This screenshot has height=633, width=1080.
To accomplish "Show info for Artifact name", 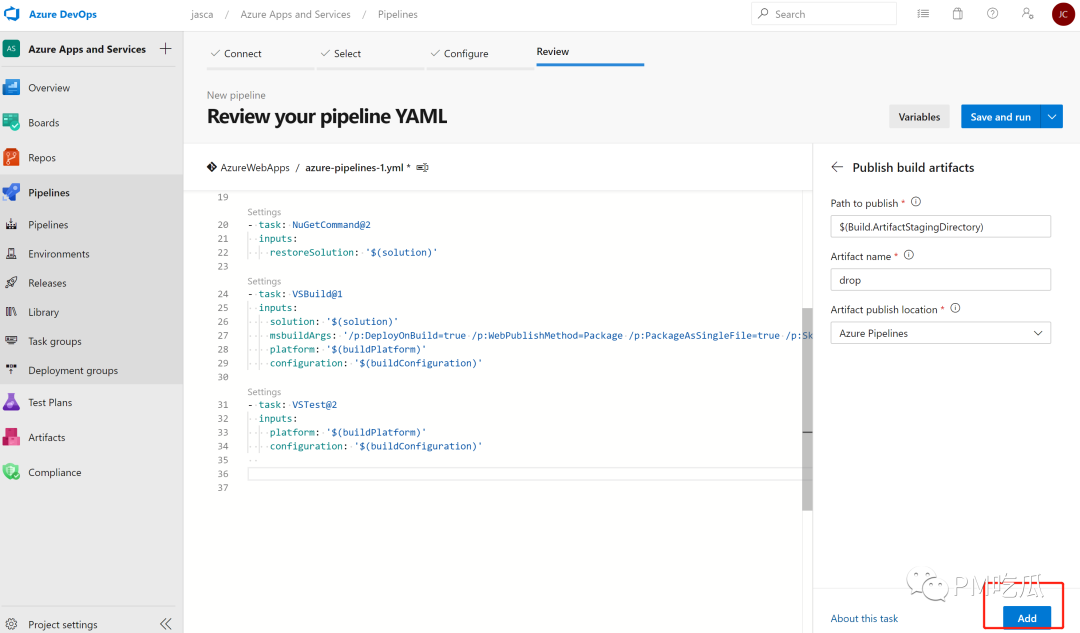I will [908, 255].
